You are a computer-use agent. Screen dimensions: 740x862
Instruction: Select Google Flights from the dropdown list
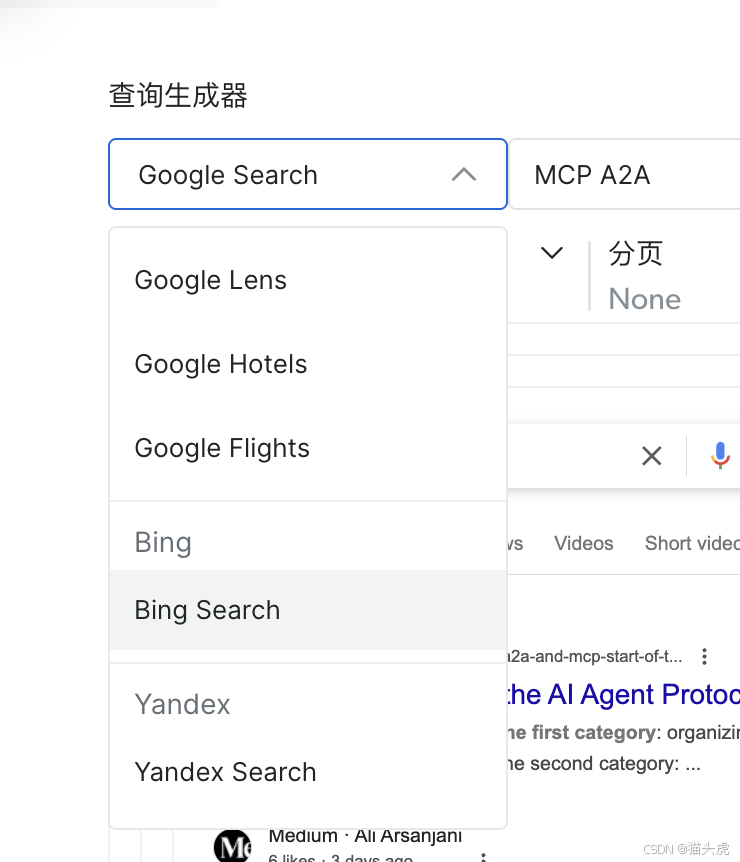coord(220,448)
